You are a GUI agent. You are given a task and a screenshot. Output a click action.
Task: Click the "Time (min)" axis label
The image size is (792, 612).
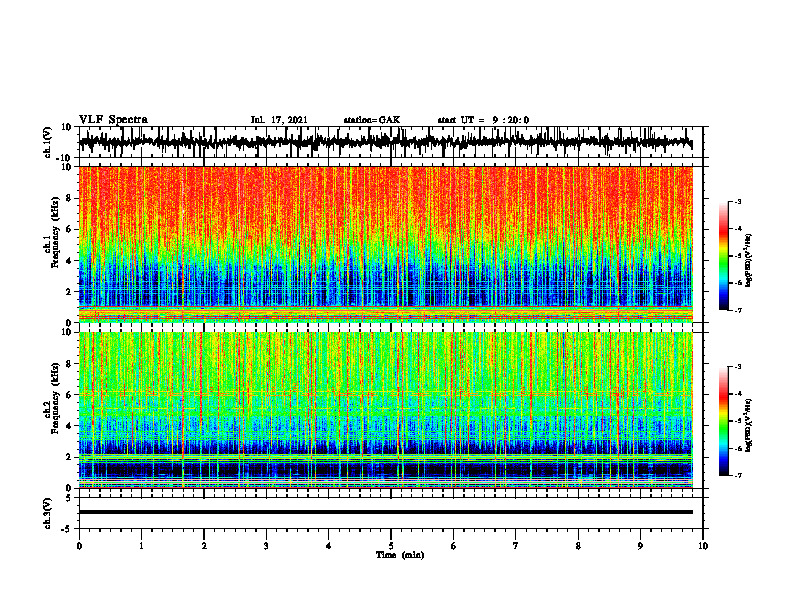[x=400, y=555]
